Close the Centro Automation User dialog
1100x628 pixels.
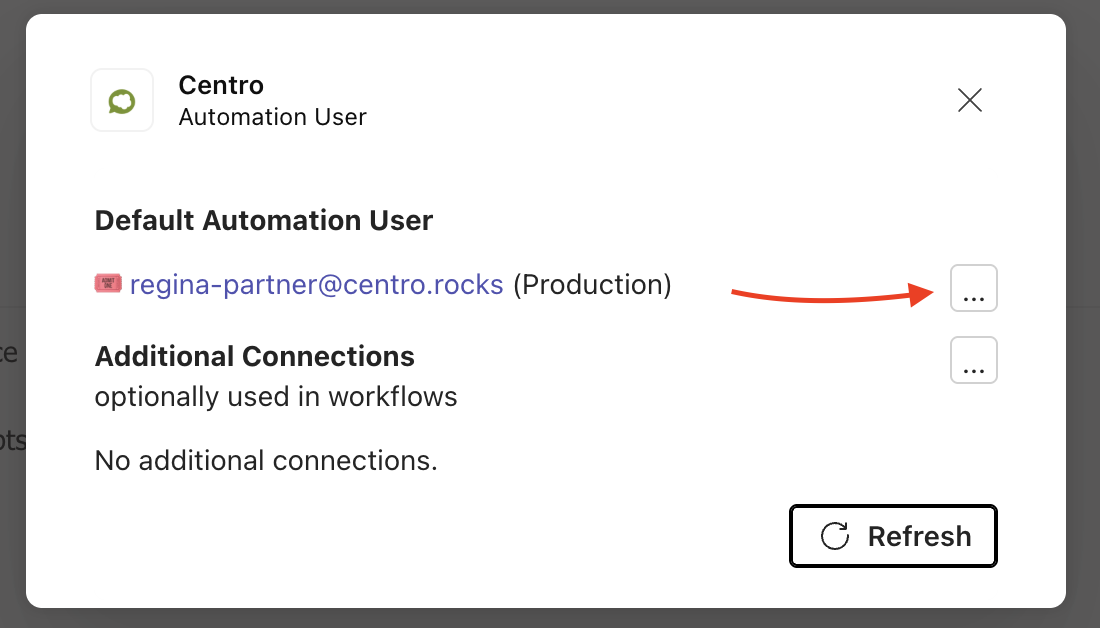click(970, 100)
